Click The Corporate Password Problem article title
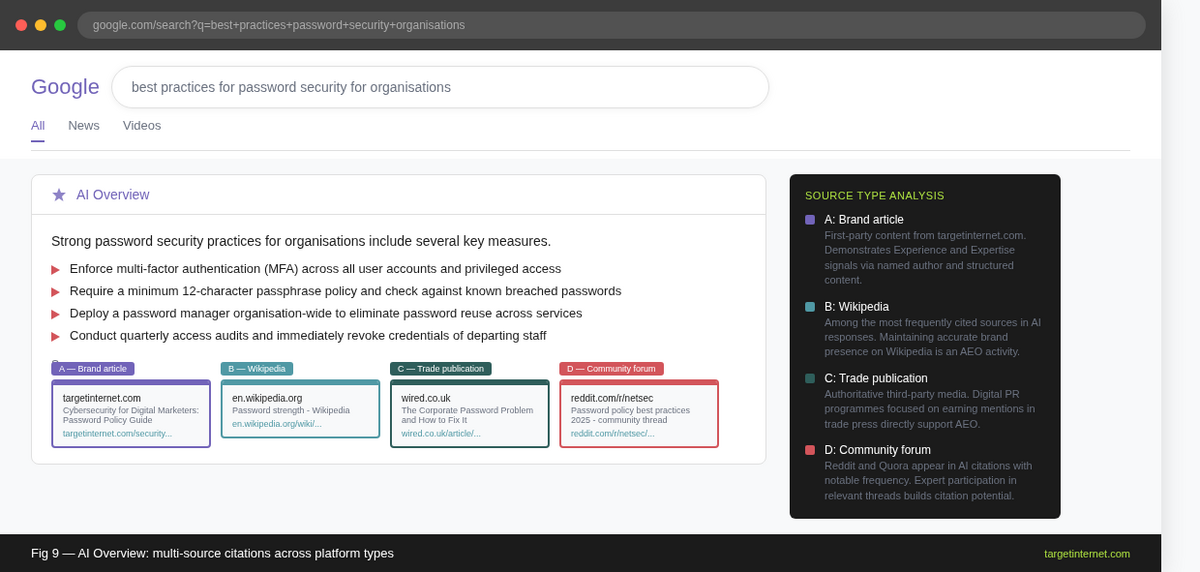 (467, 415)
